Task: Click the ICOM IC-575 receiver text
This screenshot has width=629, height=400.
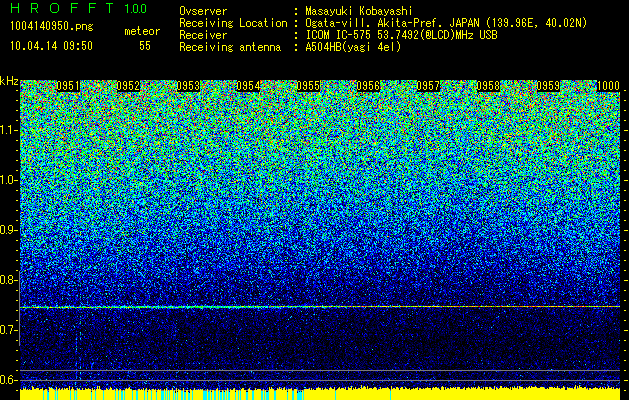Action: point(401,35)
